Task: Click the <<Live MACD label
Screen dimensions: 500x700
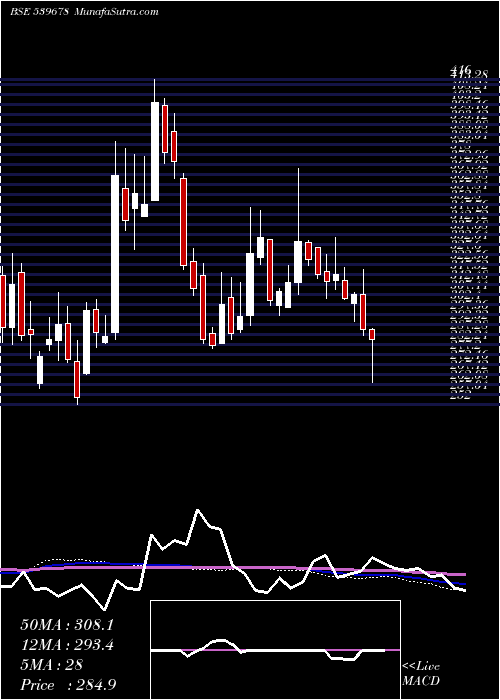Action: (x=421, y=674)
